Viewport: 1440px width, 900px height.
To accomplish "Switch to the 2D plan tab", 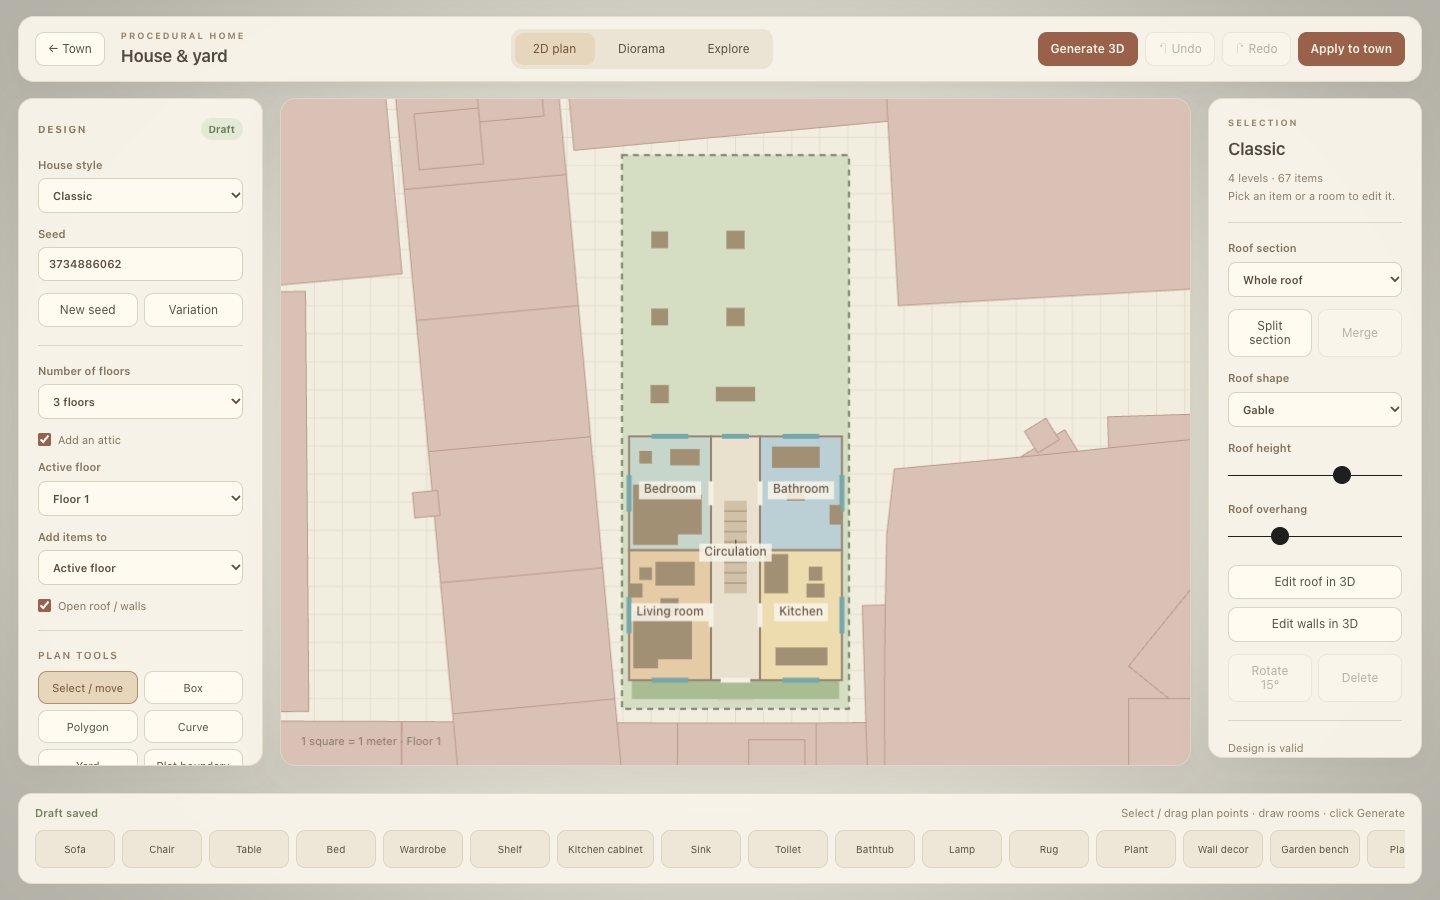I will tap(554, 49).
